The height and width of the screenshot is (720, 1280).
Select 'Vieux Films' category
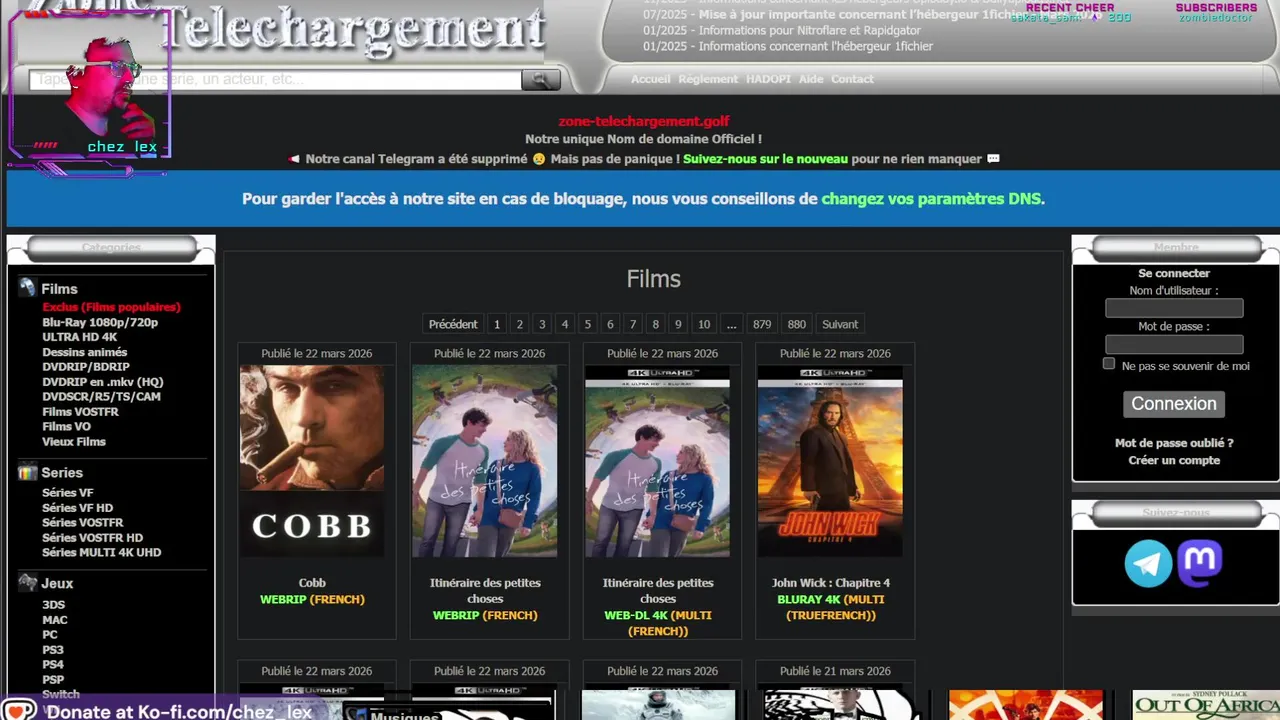pyautogui.click(x=73, y=442)
